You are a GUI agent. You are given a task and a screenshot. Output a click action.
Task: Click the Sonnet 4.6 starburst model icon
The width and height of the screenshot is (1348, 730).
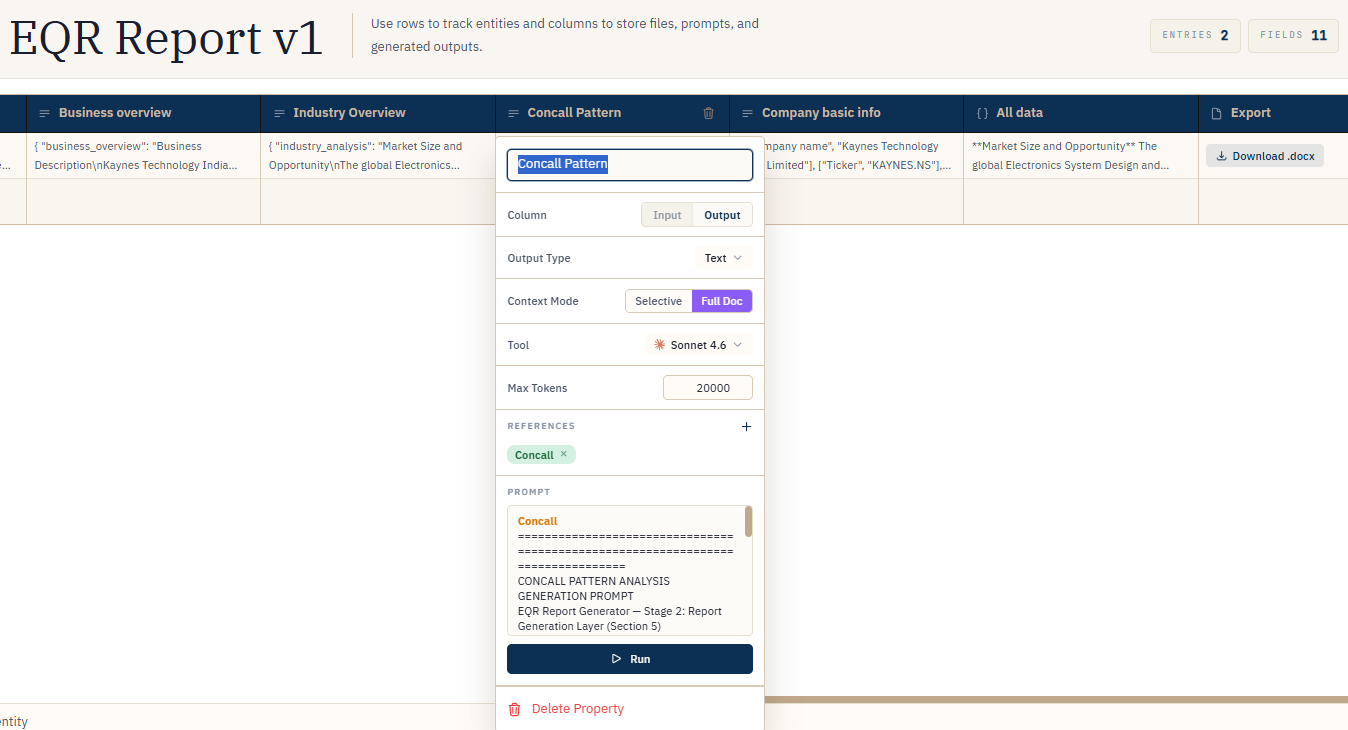659,345
